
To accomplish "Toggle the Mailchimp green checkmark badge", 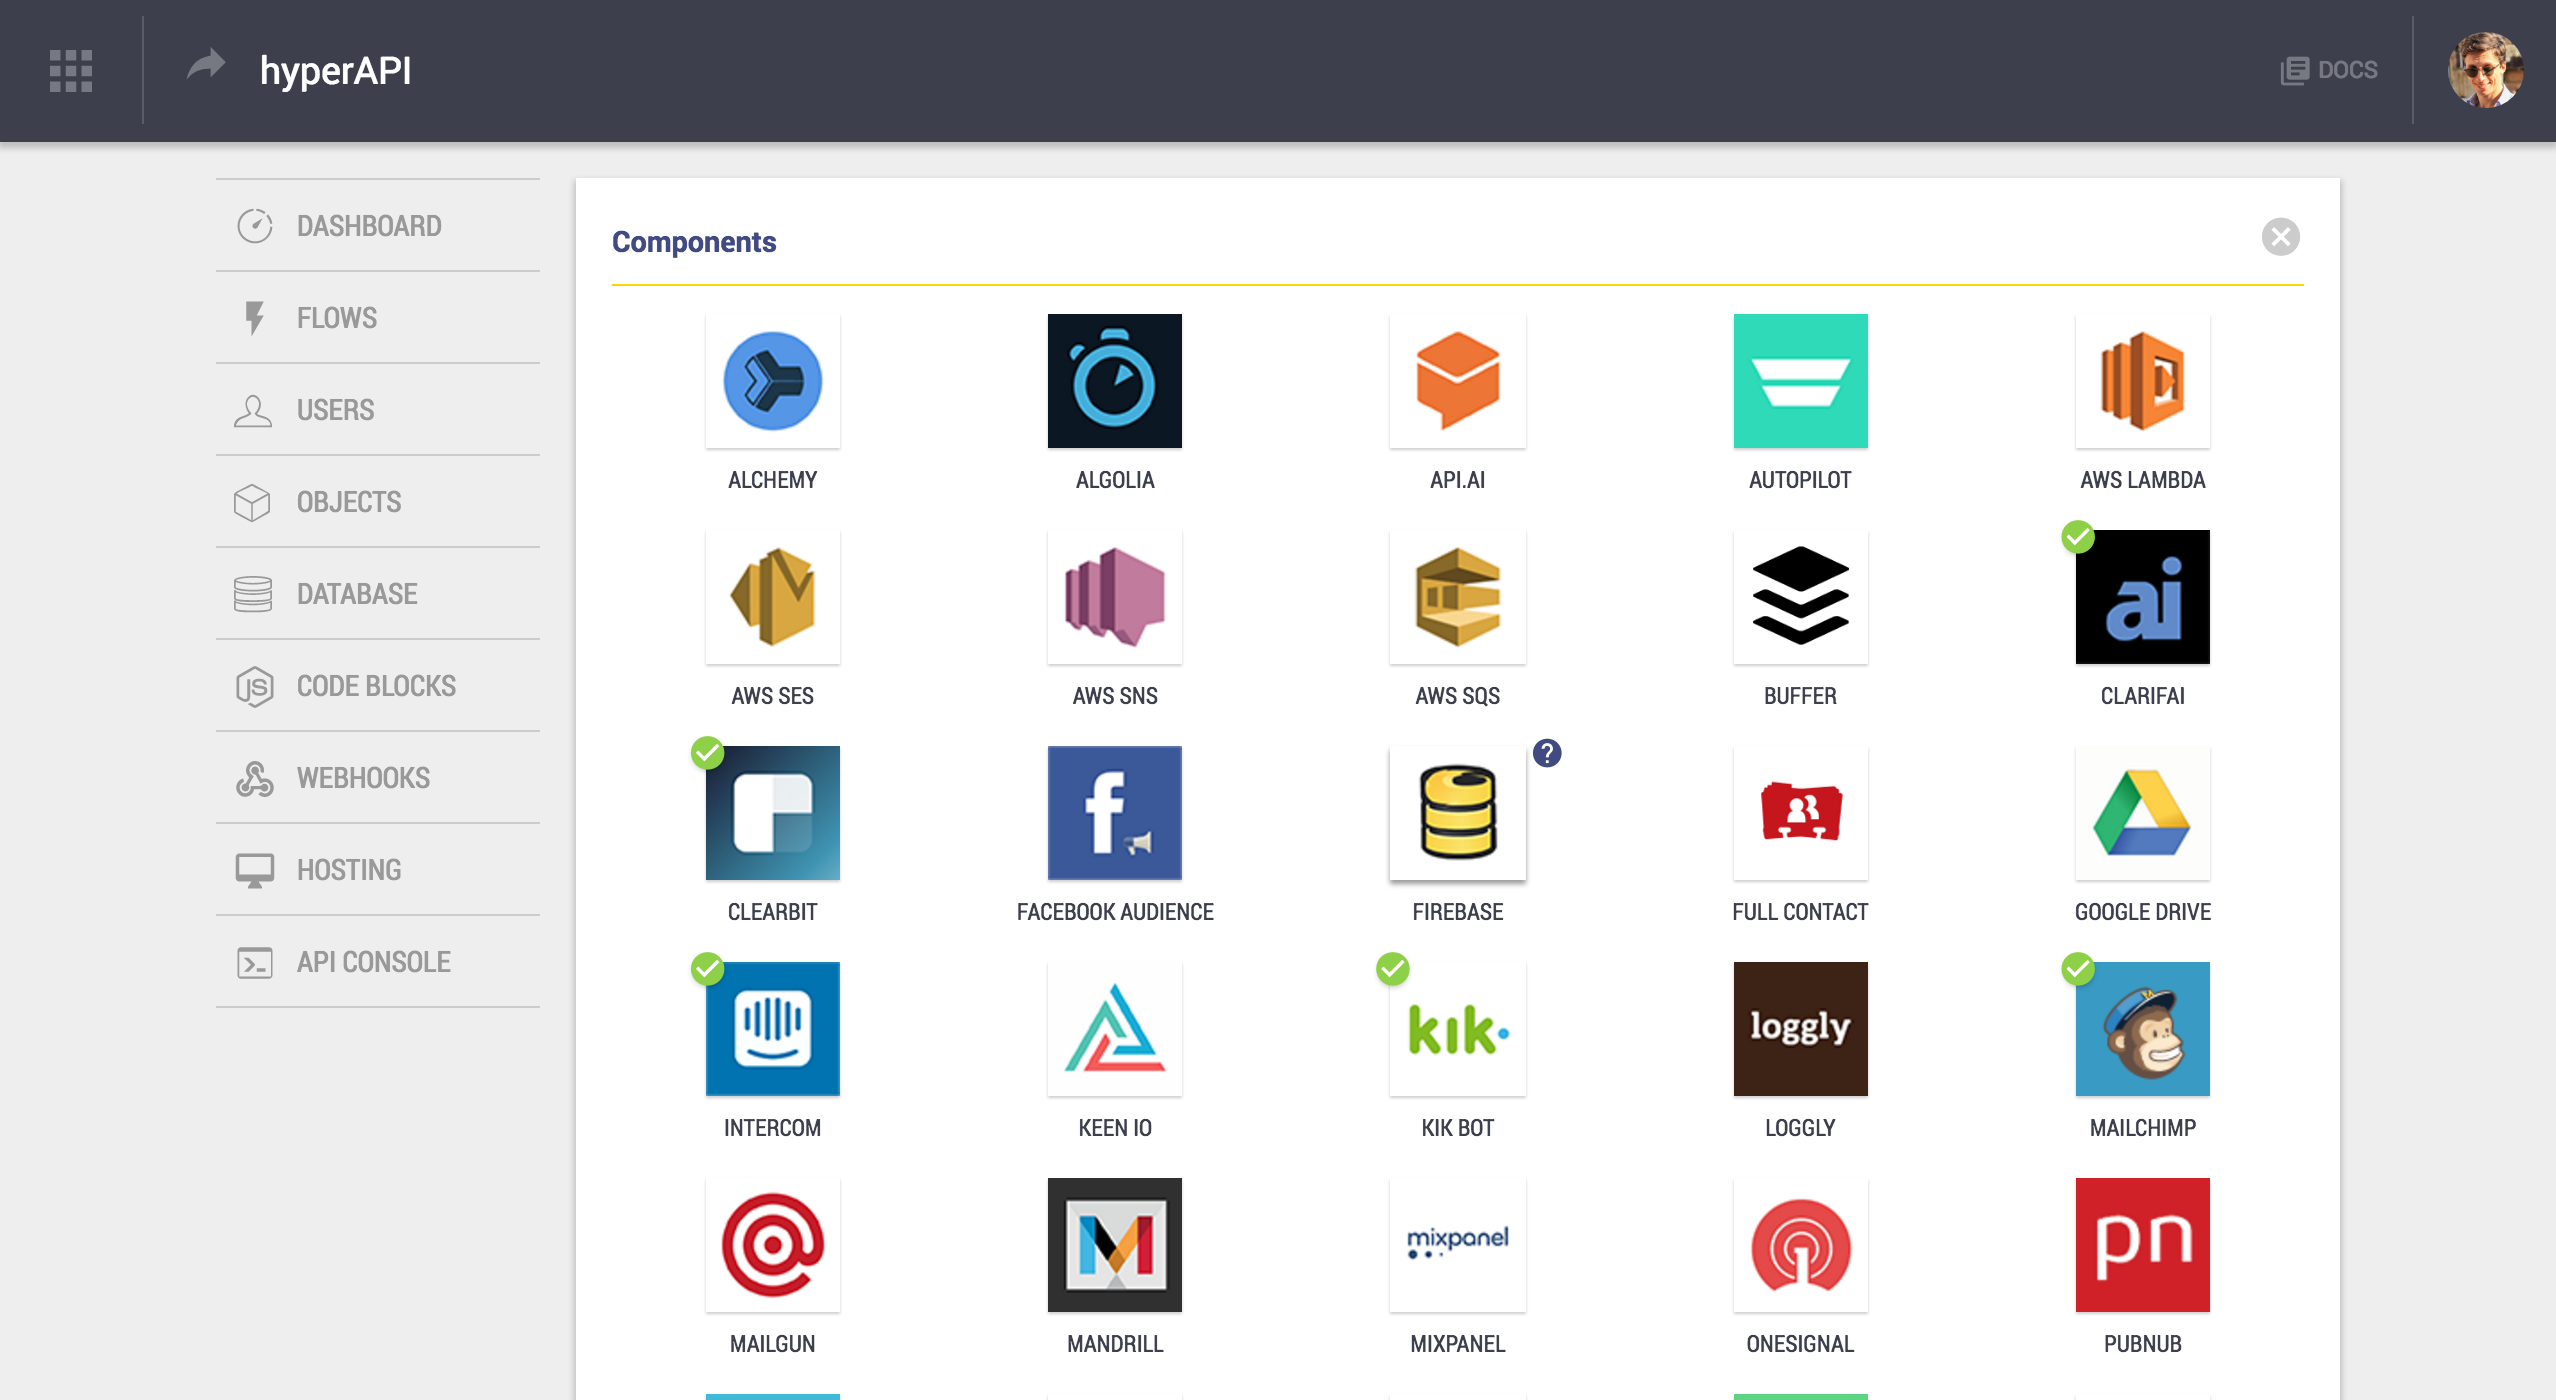I will pyautogui.click(x=2077, y=968).
